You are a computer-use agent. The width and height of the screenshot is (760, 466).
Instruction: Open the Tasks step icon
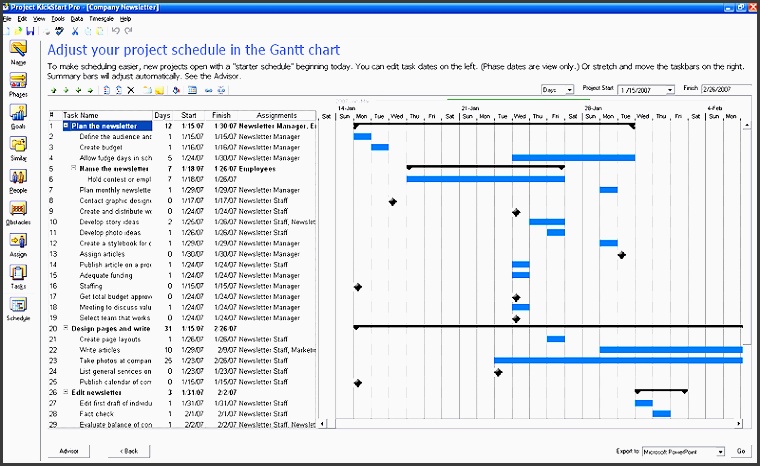18,276
